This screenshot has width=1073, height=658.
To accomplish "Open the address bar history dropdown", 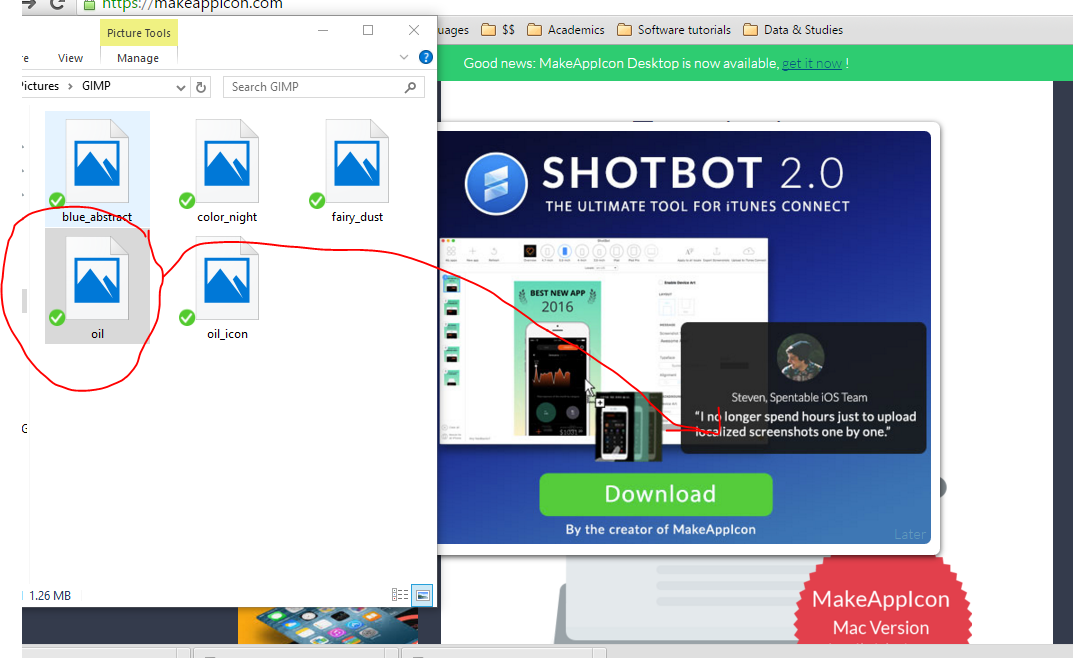I will click(x=181, y=88).
